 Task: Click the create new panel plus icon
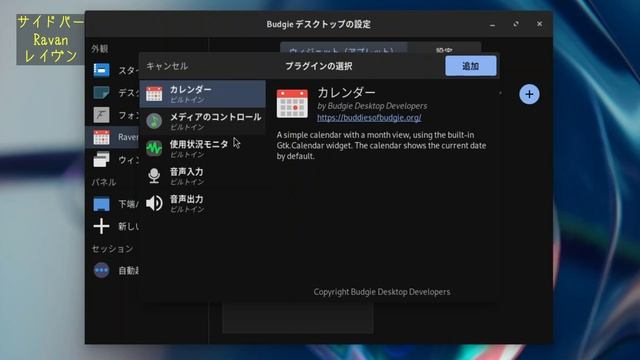coord(101,226)
